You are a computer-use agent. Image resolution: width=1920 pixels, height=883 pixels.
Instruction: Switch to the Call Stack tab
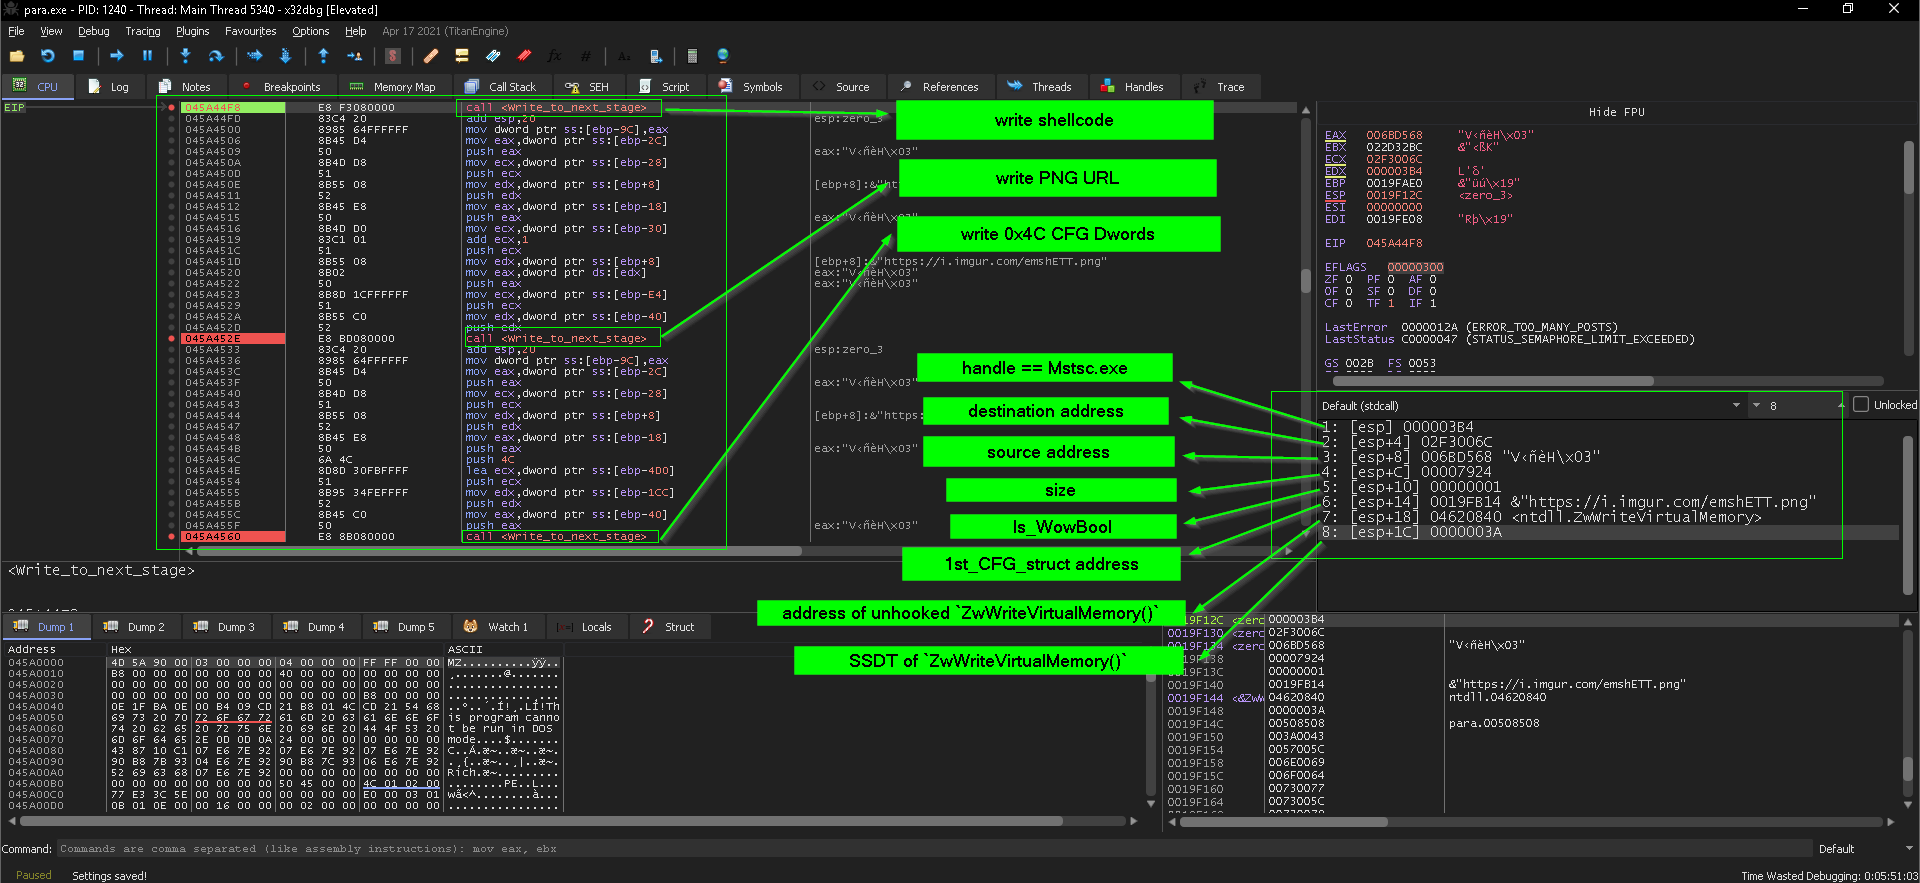(501, 87)
